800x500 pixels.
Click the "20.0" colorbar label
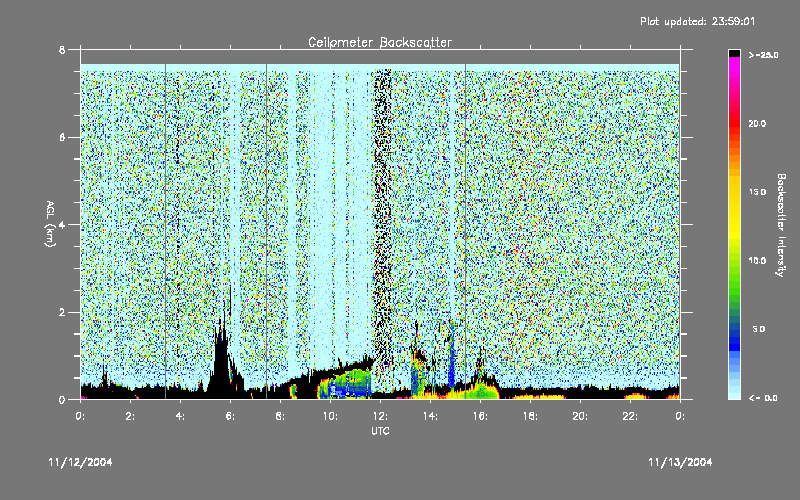tap(757, 123)
